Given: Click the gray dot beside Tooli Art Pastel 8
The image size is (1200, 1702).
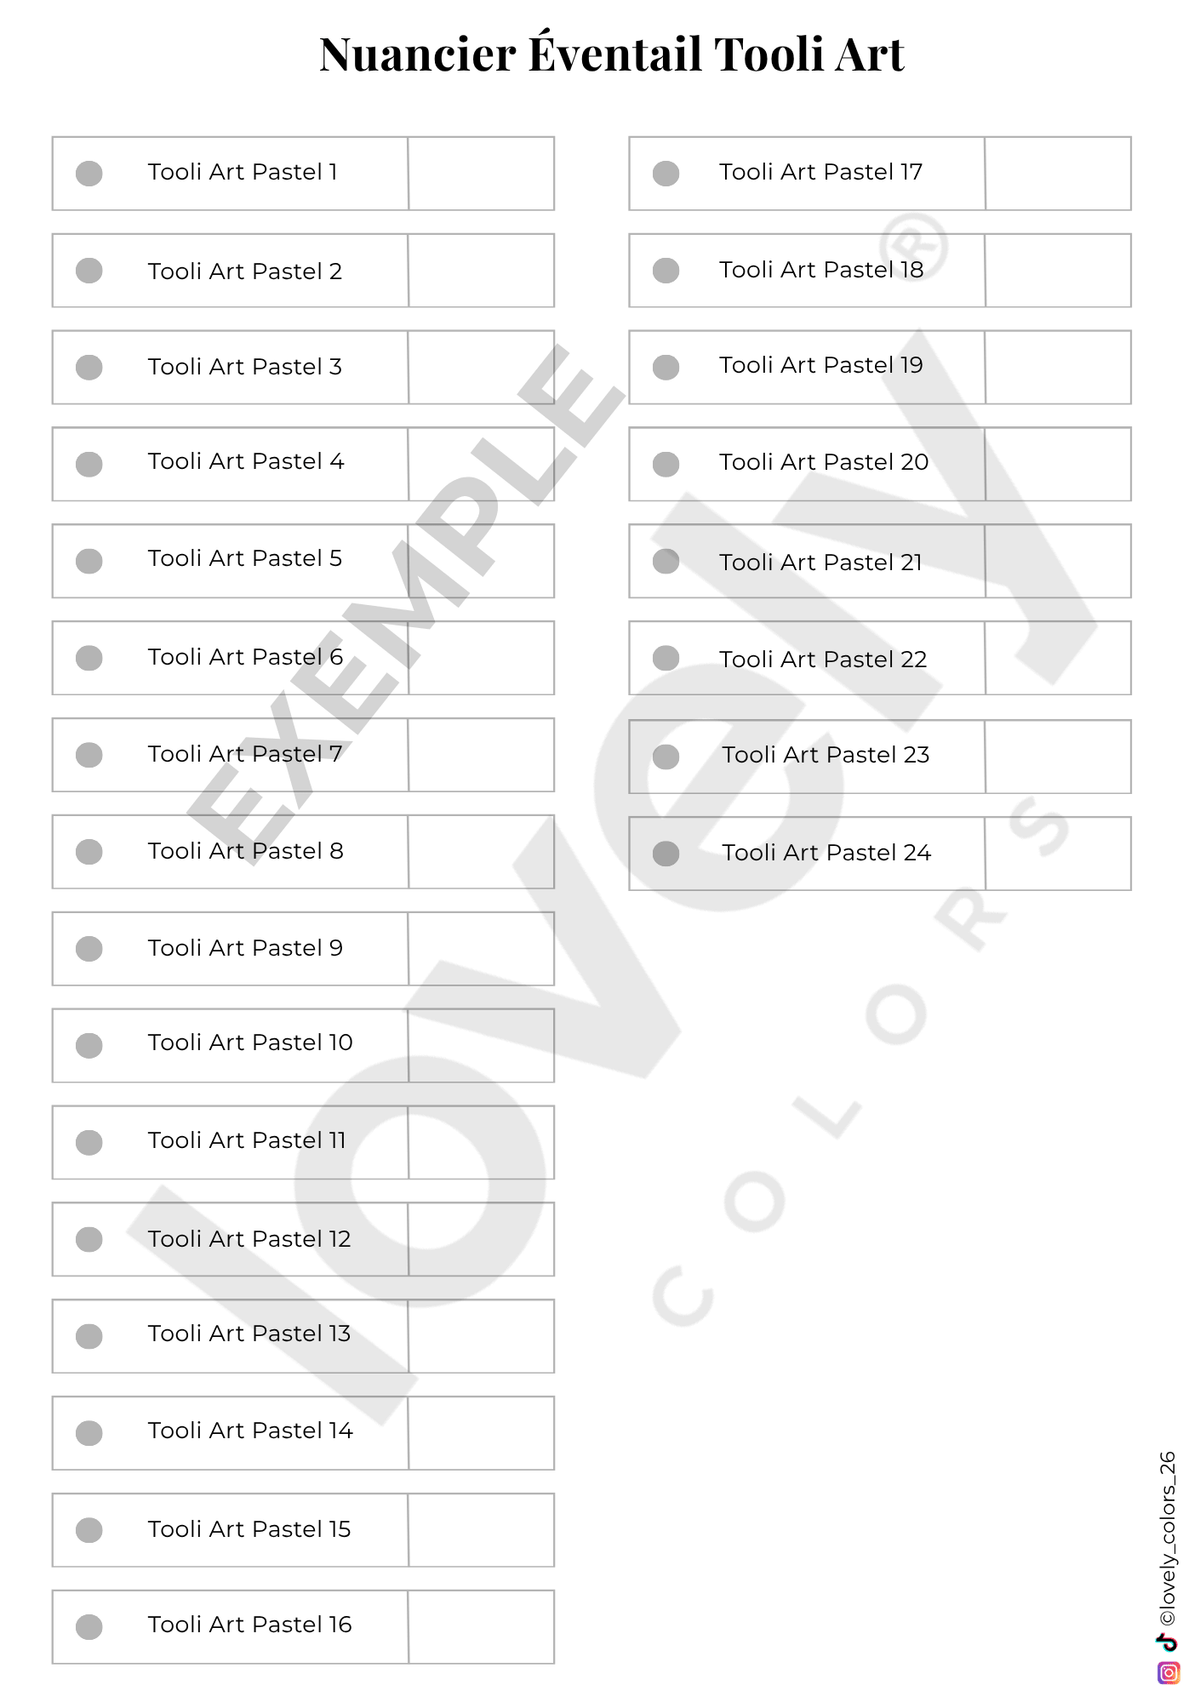Looking at the screenshot, I should pyautogui.click(x=89, y=851).
